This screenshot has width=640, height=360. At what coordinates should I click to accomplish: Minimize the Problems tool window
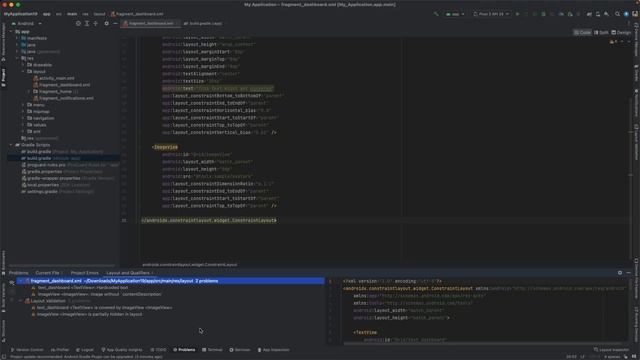pos(629,273)
